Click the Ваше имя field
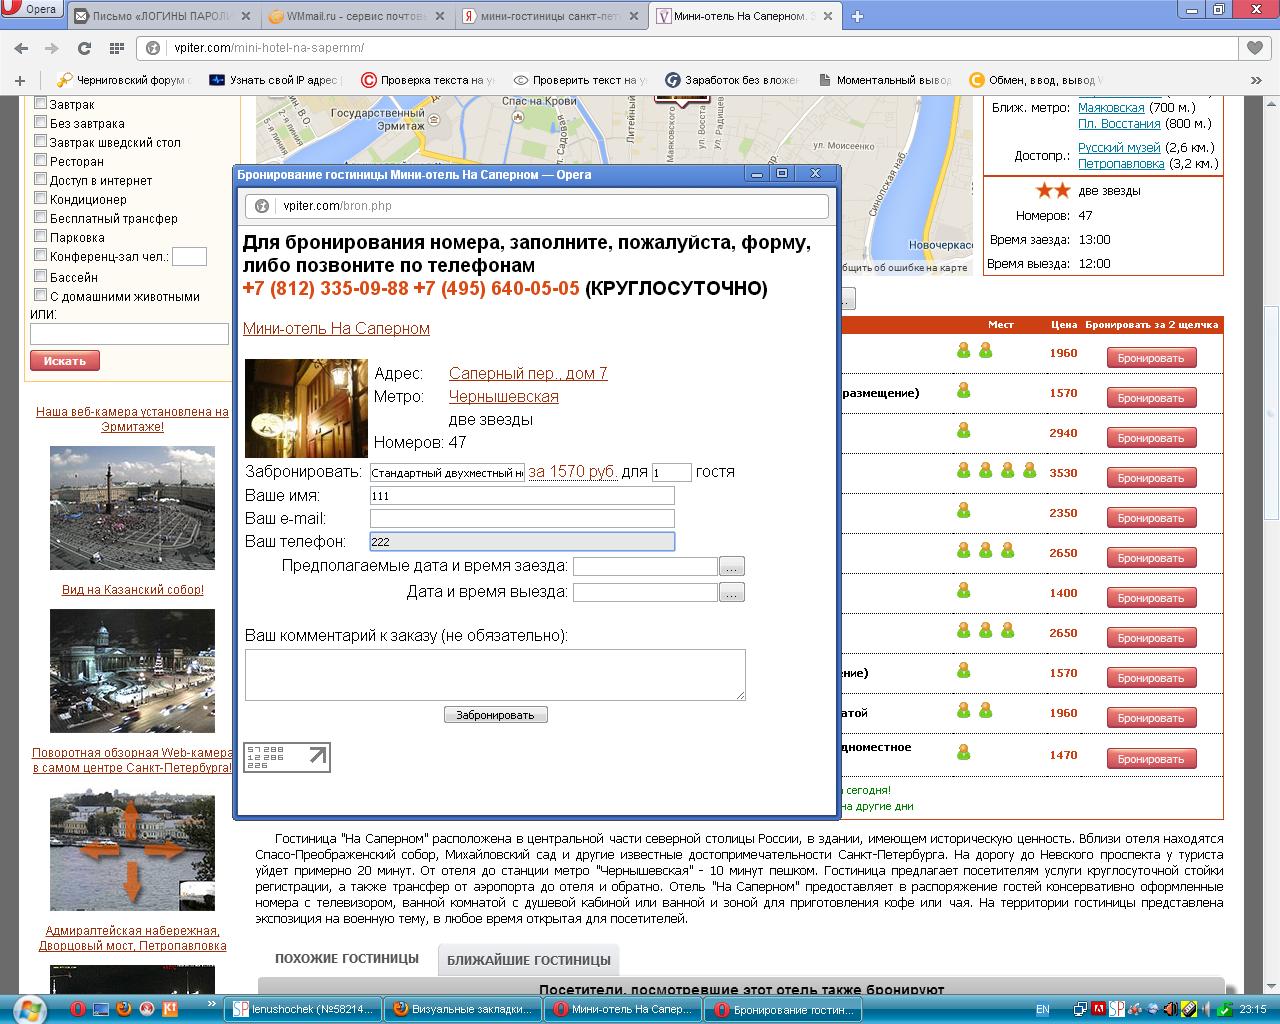This screenshot has width=1280, height=1024. pos(522,495)
